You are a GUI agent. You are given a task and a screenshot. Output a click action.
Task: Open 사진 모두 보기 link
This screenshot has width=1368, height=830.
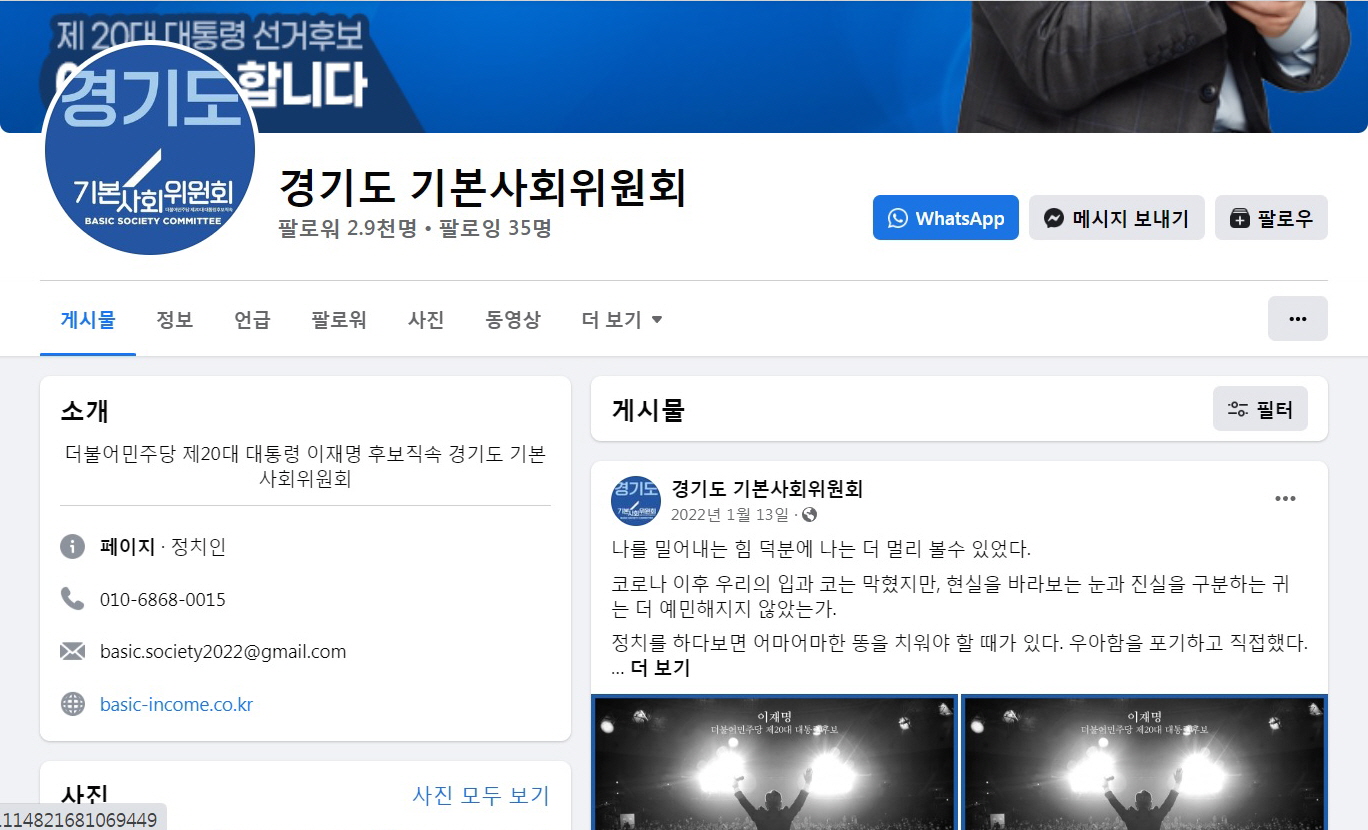pos(481,796)
